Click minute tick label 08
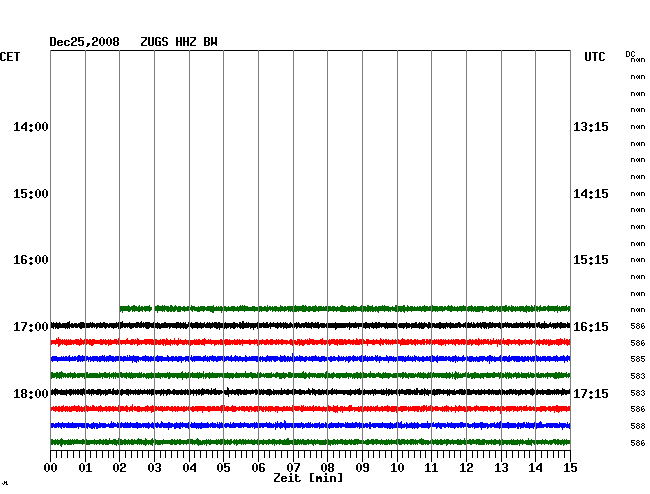The height and width of the screenshot is (494, 650). click(x=327, y=468)
